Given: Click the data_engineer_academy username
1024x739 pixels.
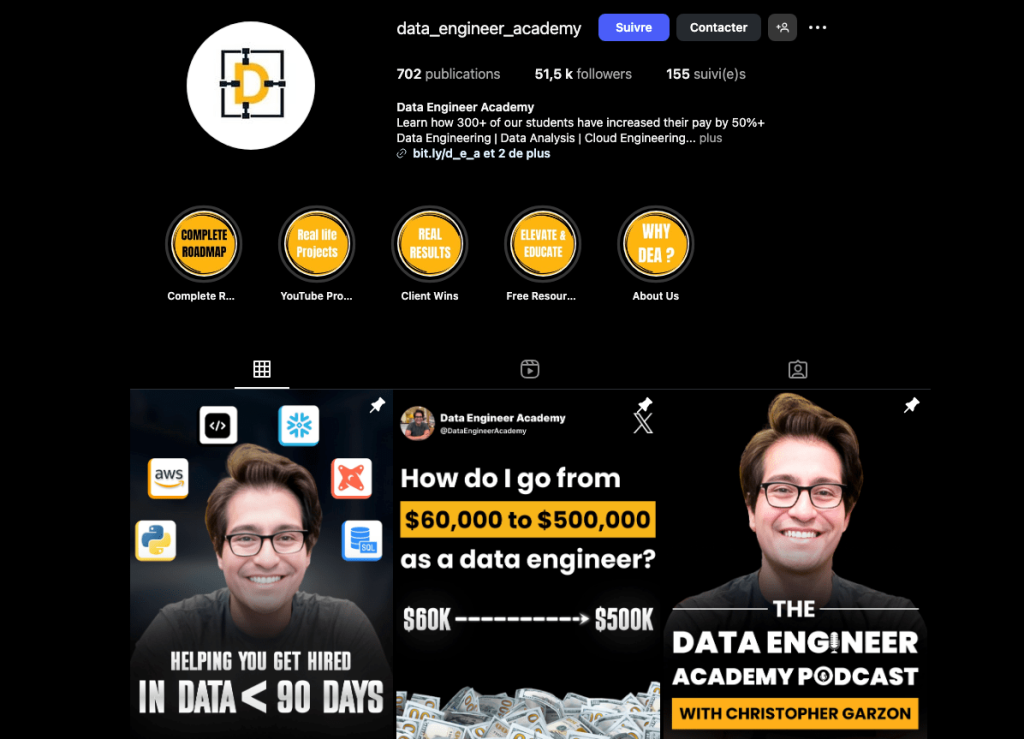Looking at the screenshot, I should pos(488,29).
